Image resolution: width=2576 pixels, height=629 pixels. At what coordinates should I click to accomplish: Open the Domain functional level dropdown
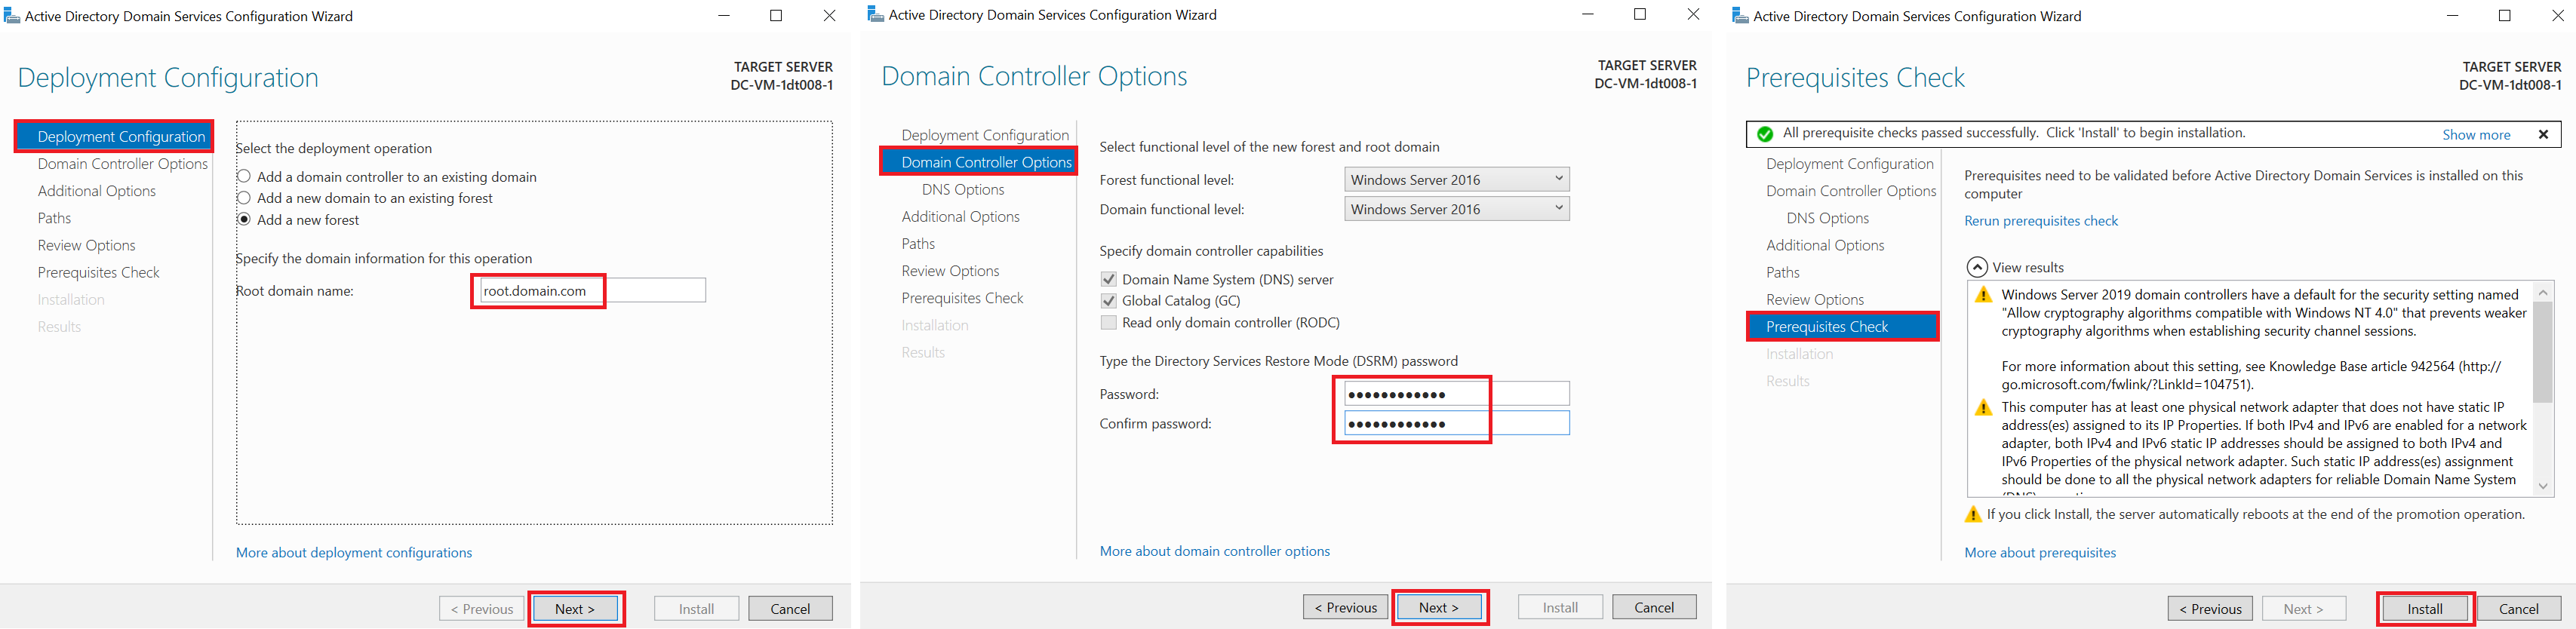tap(1457, 209)
